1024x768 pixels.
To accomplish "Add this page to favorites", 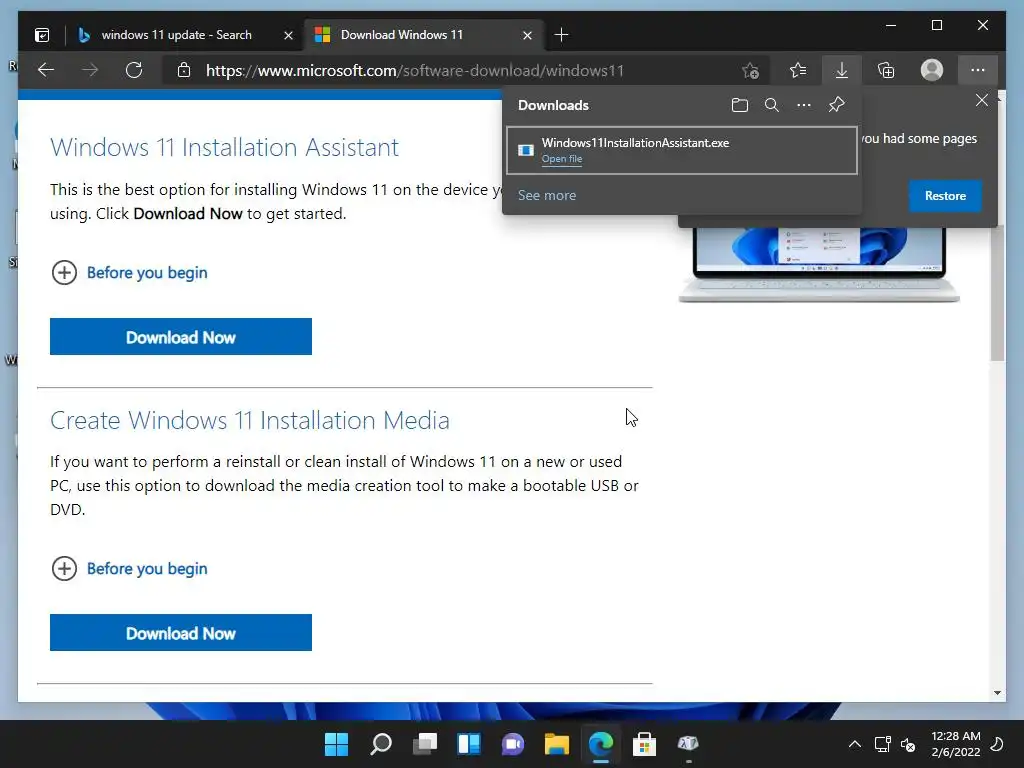I will 750,70.
